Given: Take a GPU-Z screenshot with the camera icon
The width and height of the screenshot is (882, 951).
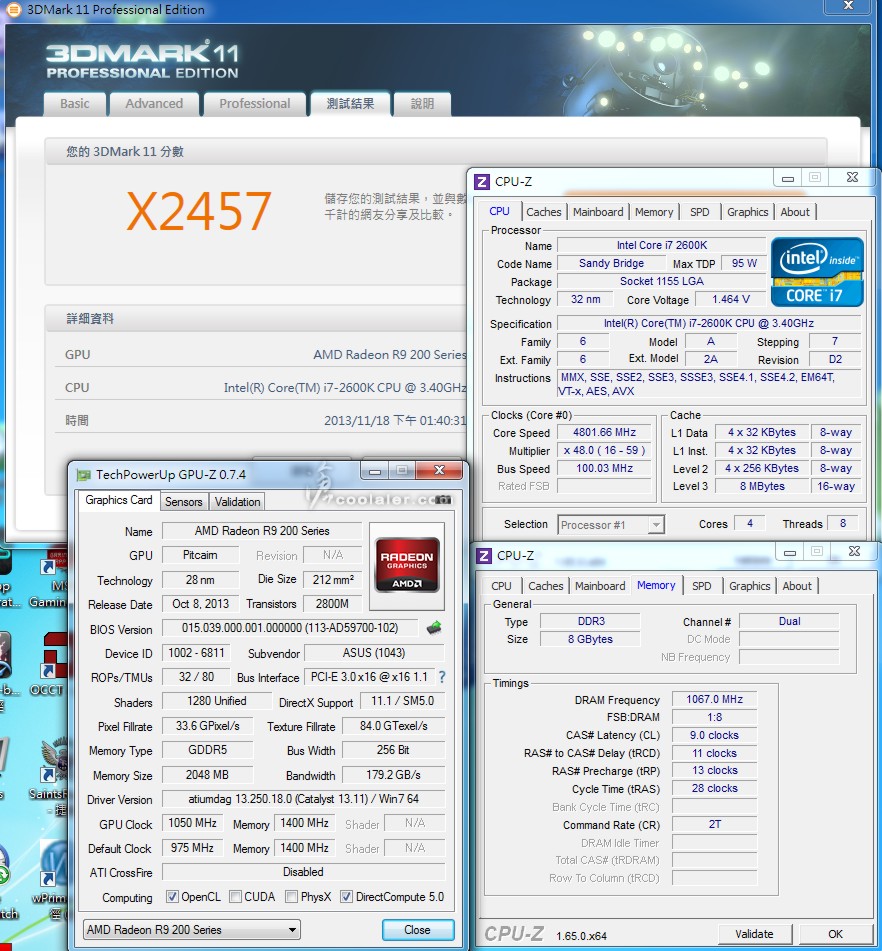Looking at the screenshot, I should click(x=445, y=500).
